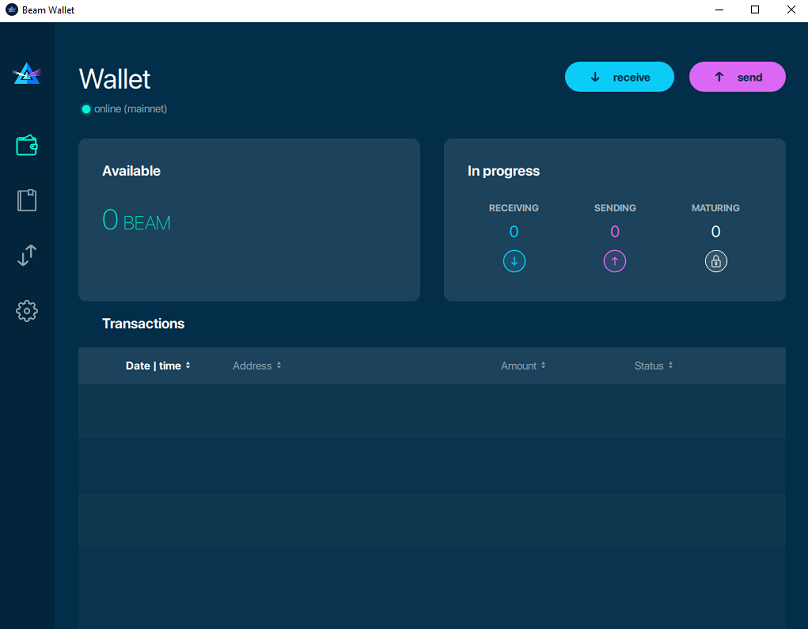Click the Wallet page heading

[114, 79]
